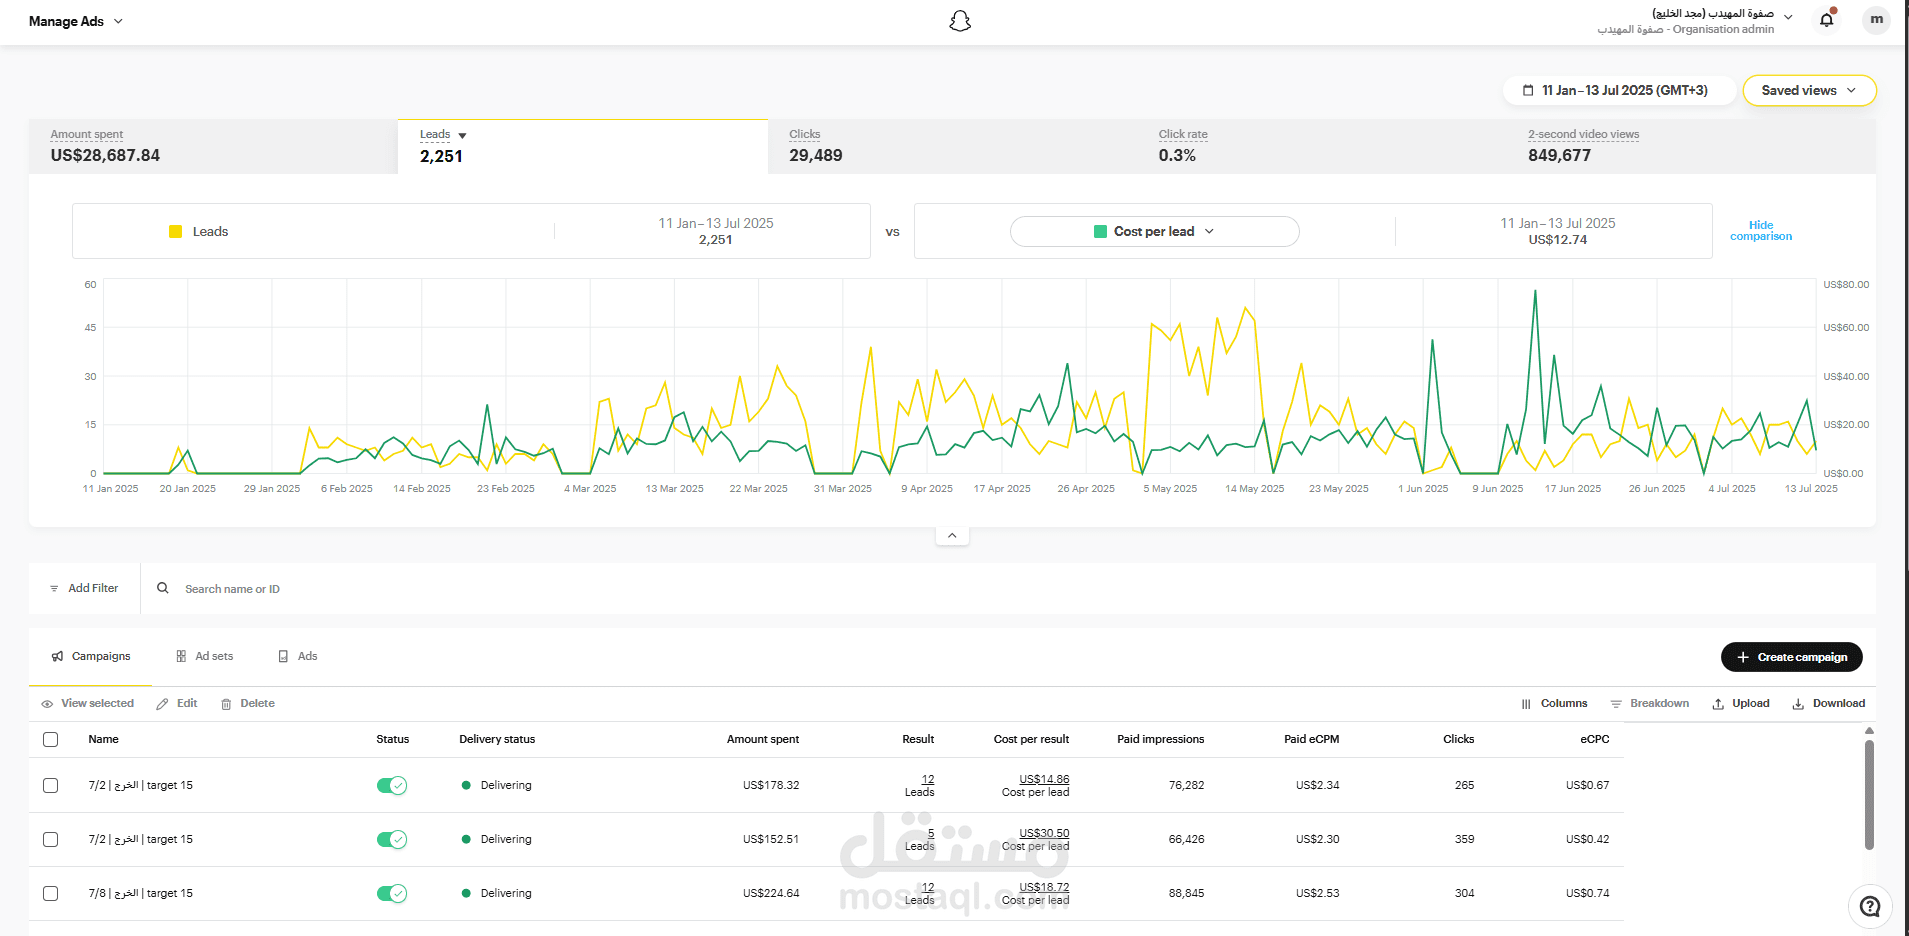Click the Breakdown icon
Image resolution: width=1909 pixels, height=936 pixels.
[1616, 704]
